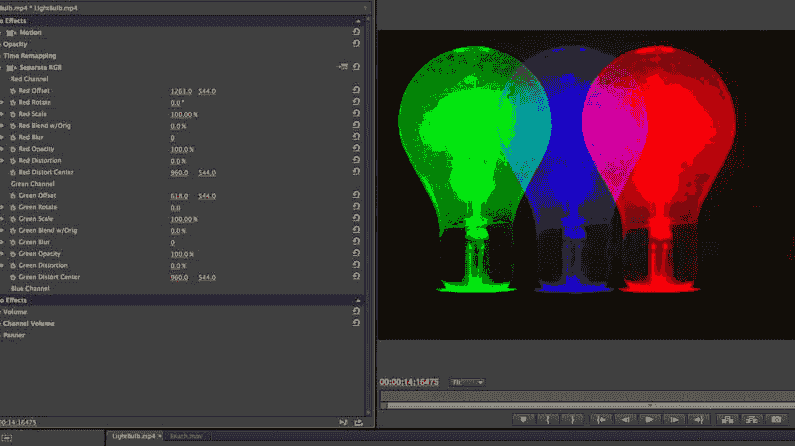Image resolution: width=795 pixels, height=446 pixels.
Task: Collapse the Video Effects section
Action: [358, 21]
